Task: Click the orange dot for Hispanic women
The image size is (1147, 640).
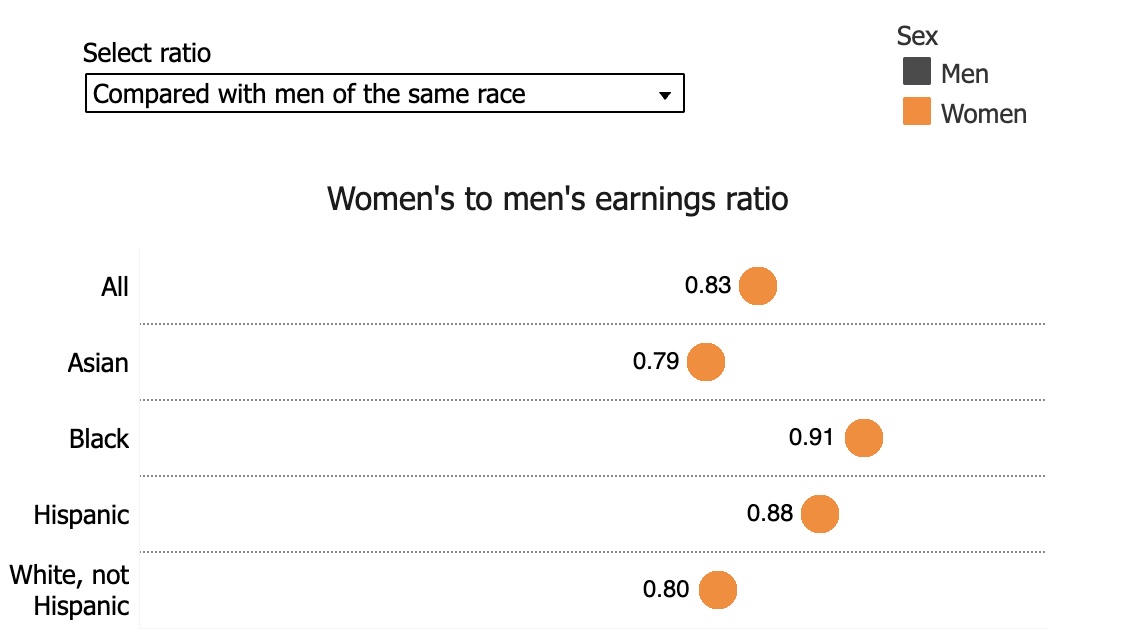Action: (819, 514)
